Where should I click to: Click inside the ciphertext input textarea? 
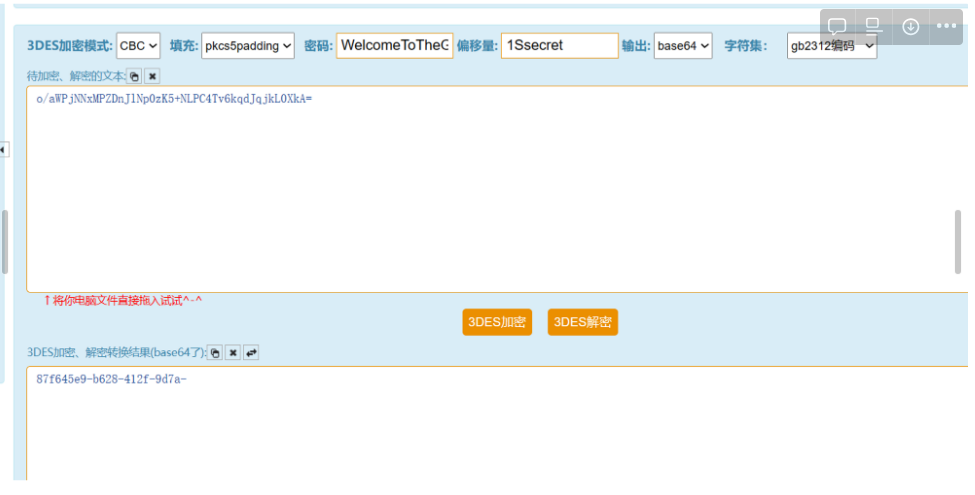(x=480, y=190)
